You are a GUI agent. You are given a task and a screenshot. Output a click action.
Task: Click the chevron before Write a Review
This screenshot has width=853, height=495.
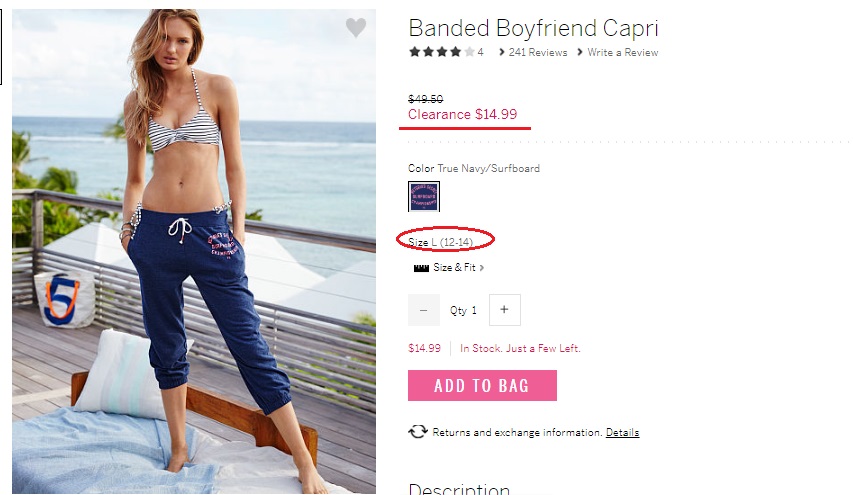(580, 52)
